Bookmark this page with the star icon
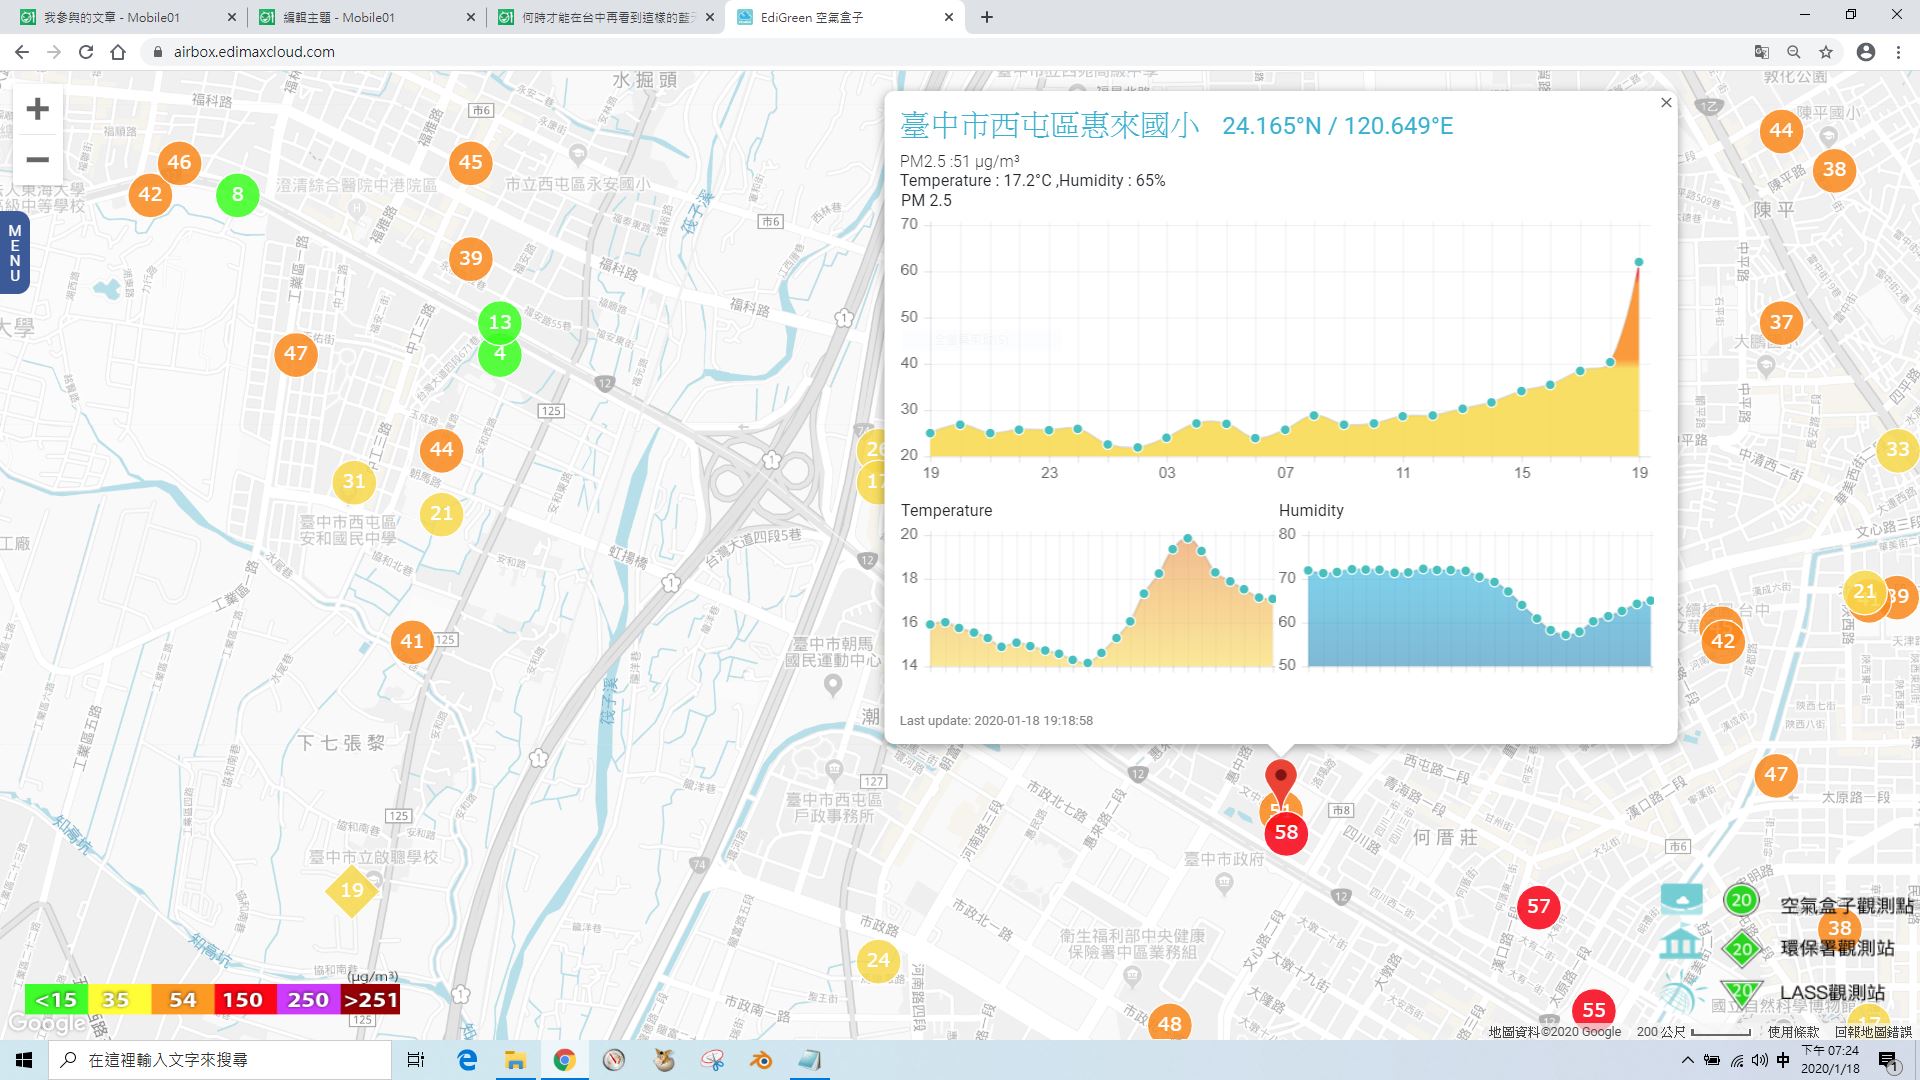The image size is (1920, 1080). 1826,52
